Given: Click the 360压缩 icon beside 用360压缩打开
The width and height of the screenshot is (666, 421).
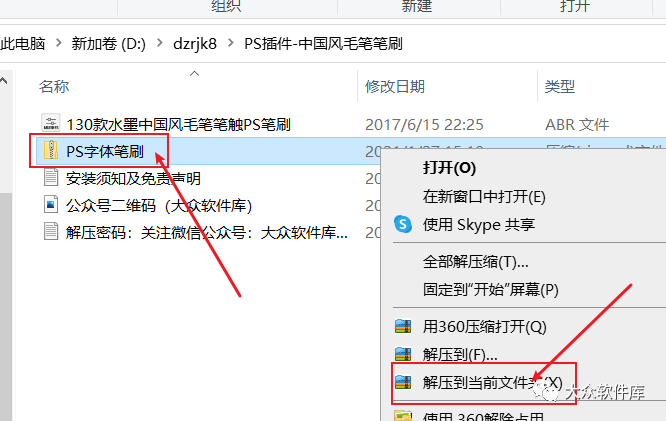Looking at the screenshot, I should (x=403, y=326).
